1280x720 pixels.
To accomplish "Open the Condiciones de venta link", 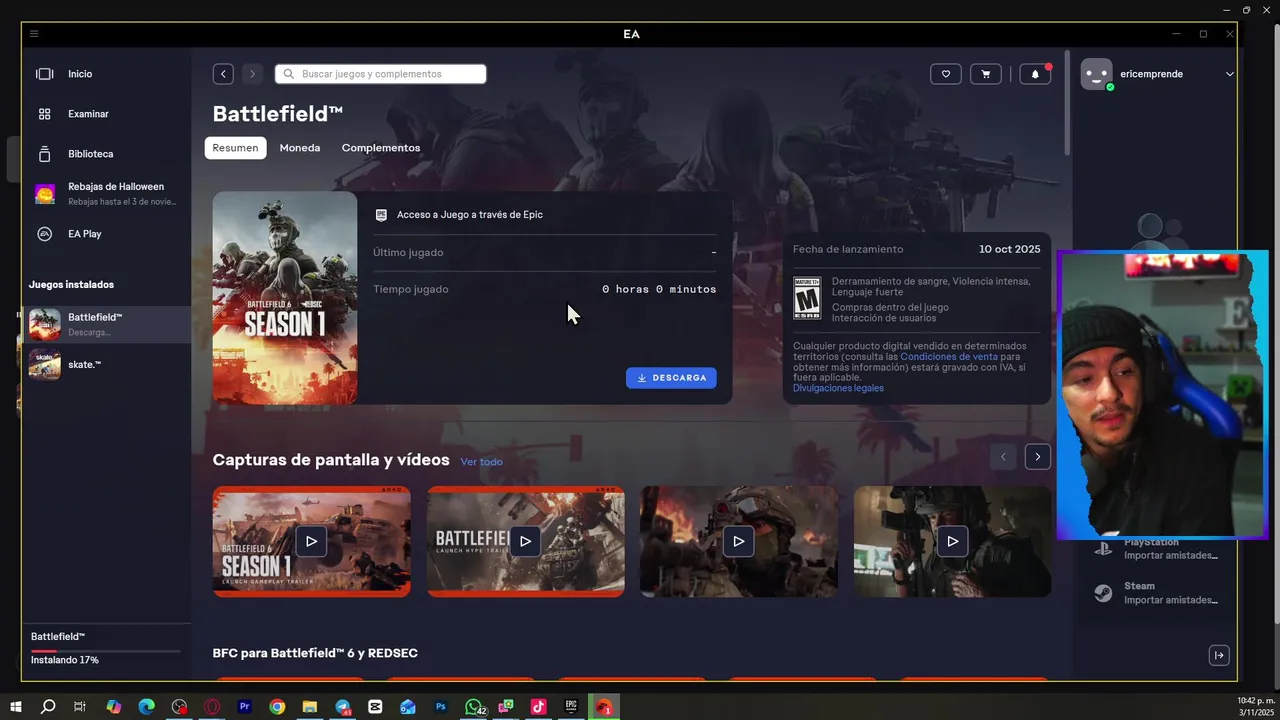I will 949,357.
